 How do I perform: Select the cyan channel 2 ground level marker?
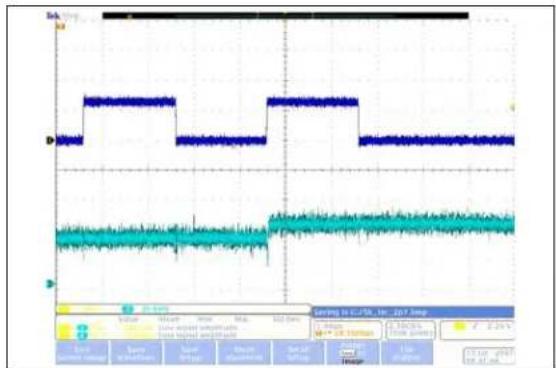50,284
